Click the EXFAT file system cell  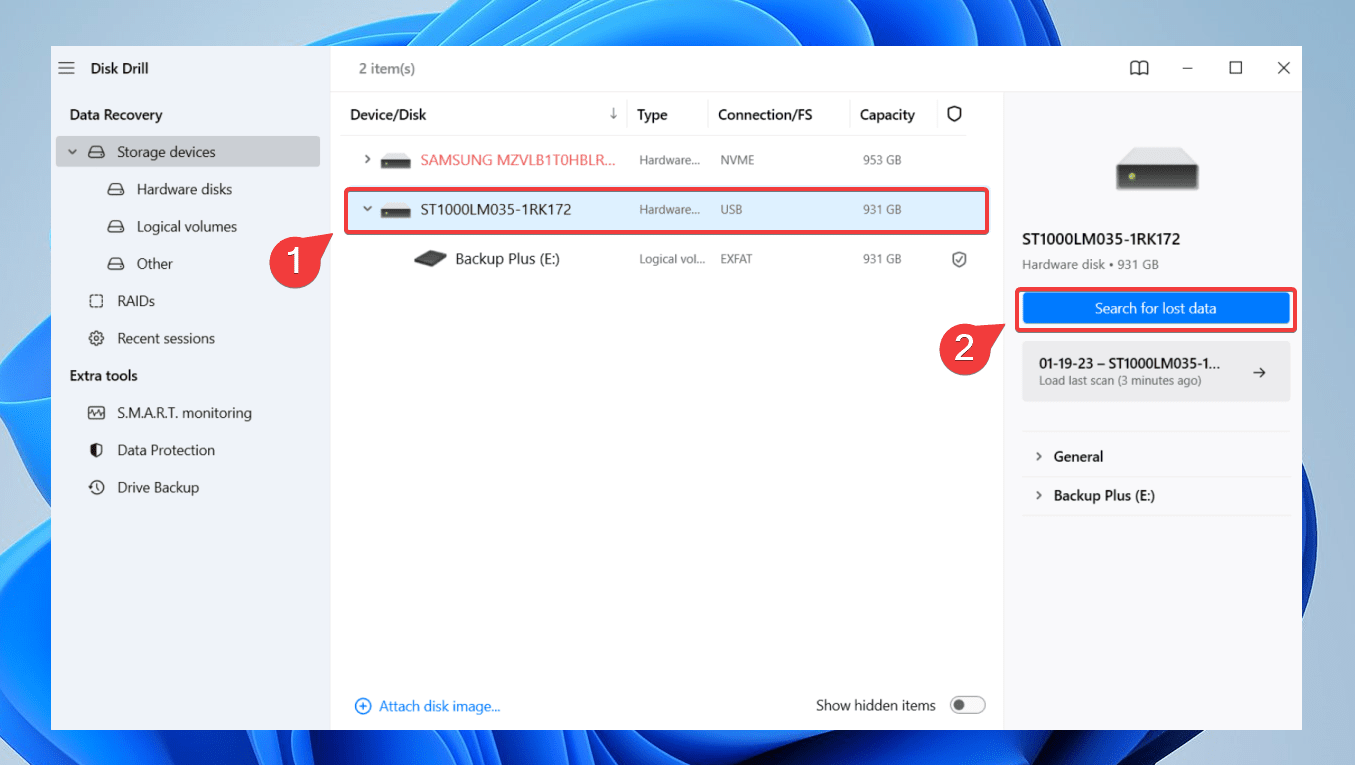coord(736,259)
